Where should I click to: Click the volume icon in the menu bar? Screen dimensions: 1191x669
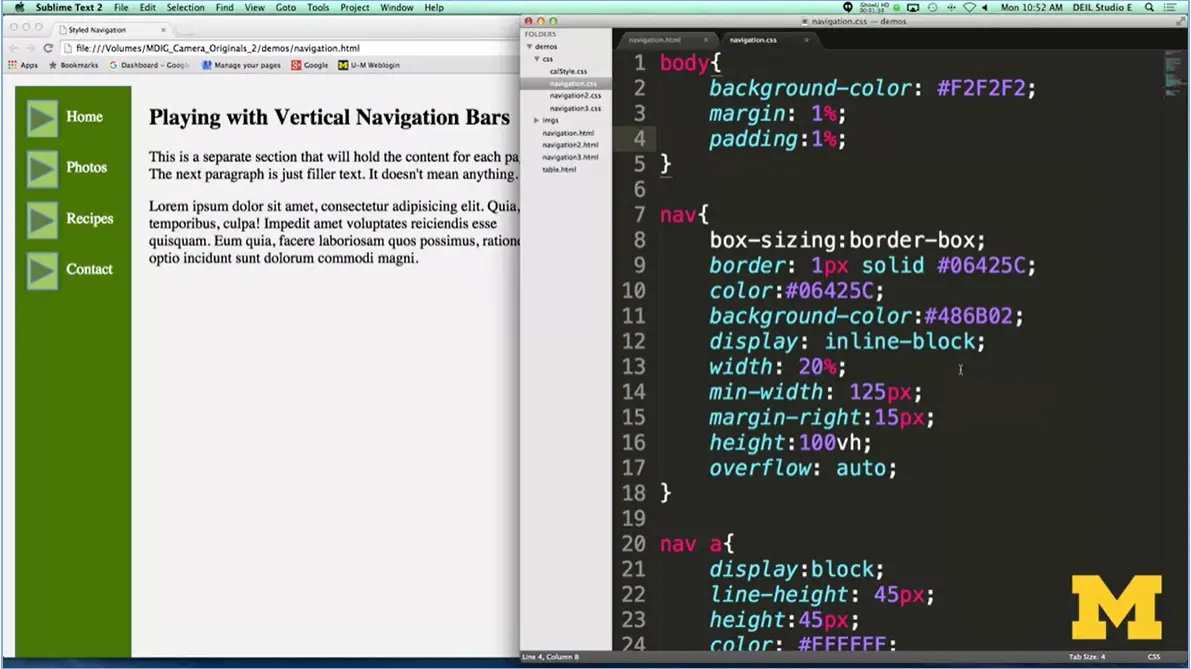click(985, 7)
